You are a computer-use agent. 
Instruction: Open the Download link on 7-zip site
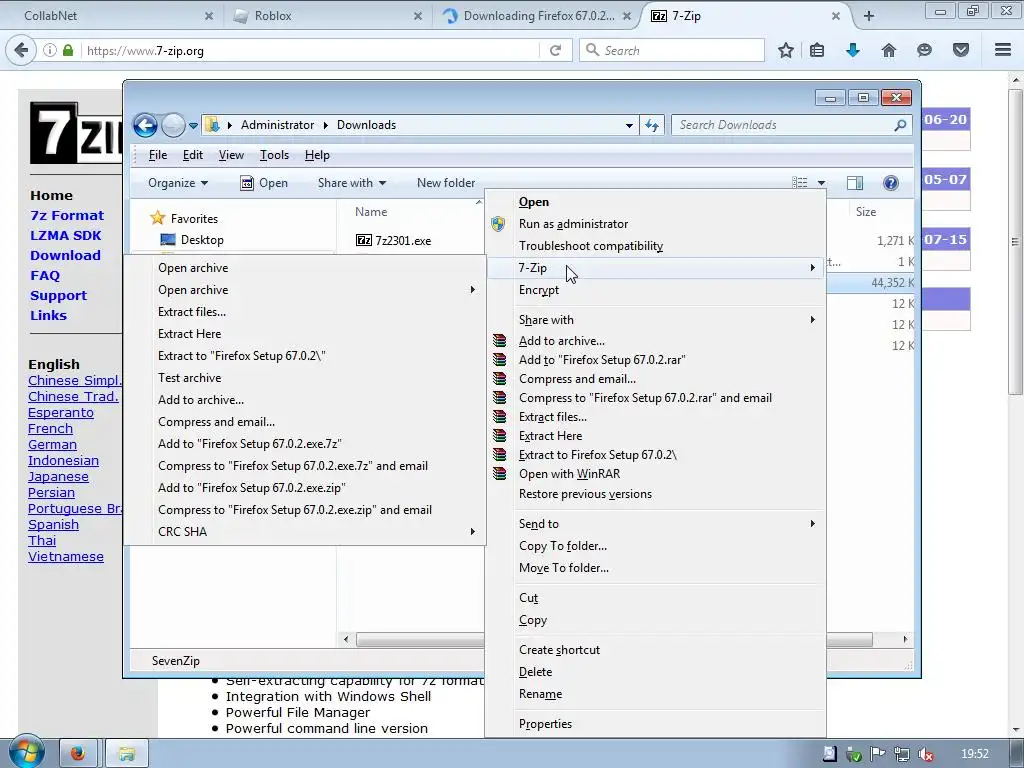[x=65, y=255]
